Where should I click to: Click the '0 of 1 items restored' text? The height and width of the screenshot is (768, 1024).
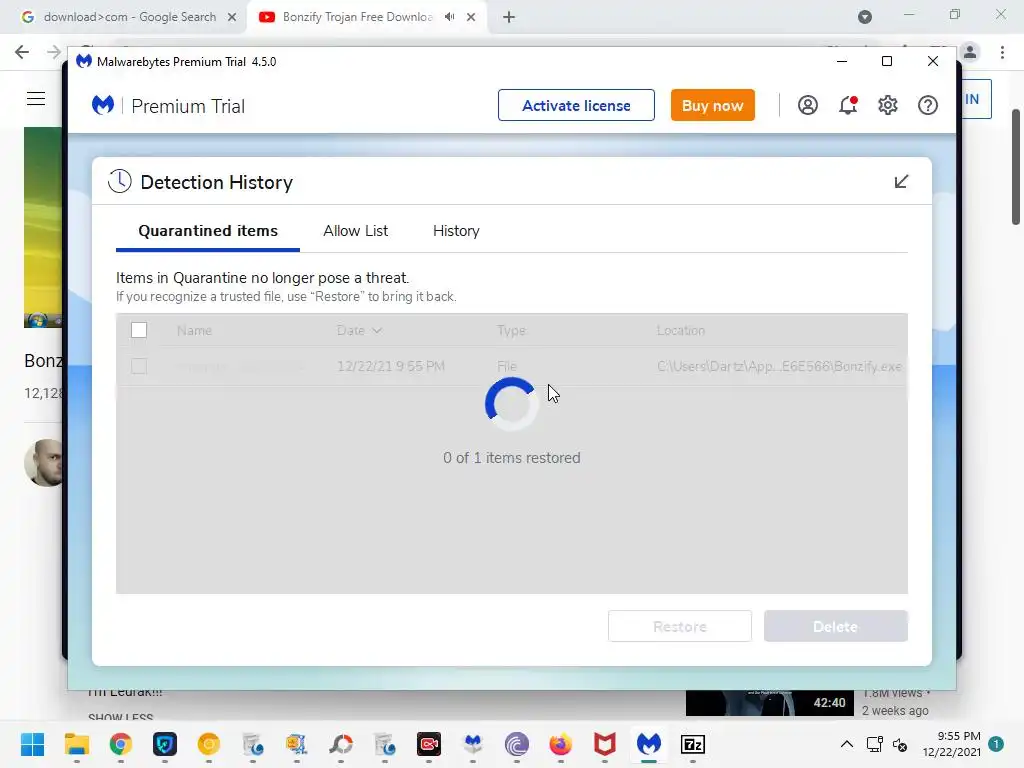click(x=511, y=458)
